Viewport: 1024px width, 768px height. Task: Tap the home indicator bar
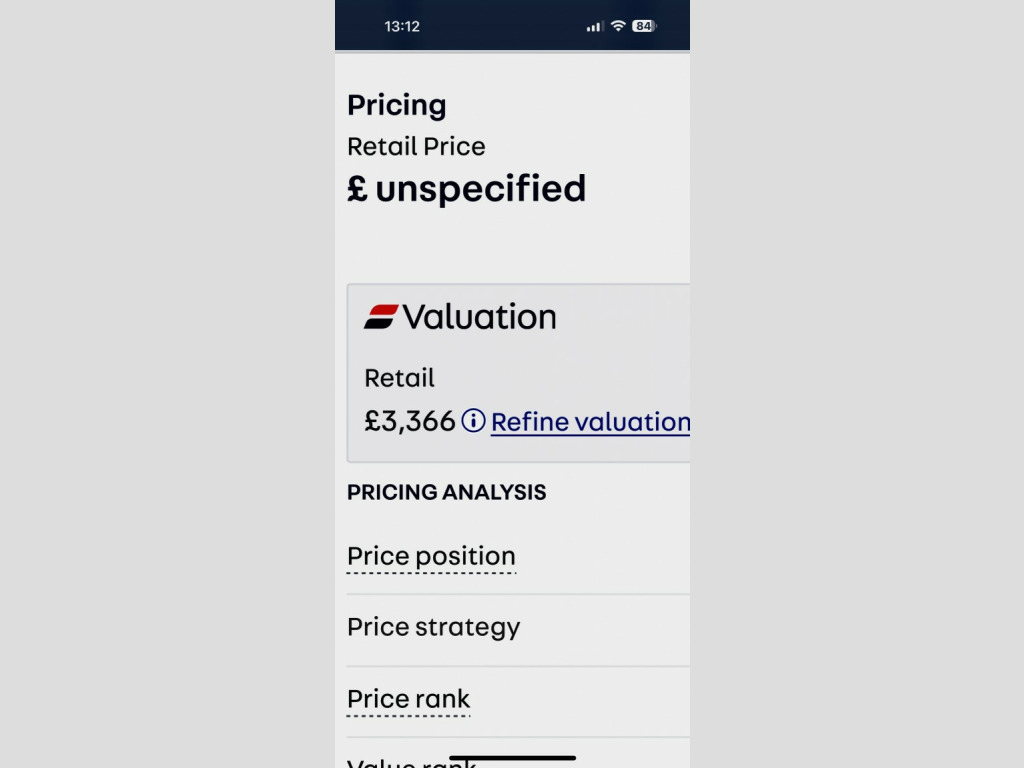512,758
